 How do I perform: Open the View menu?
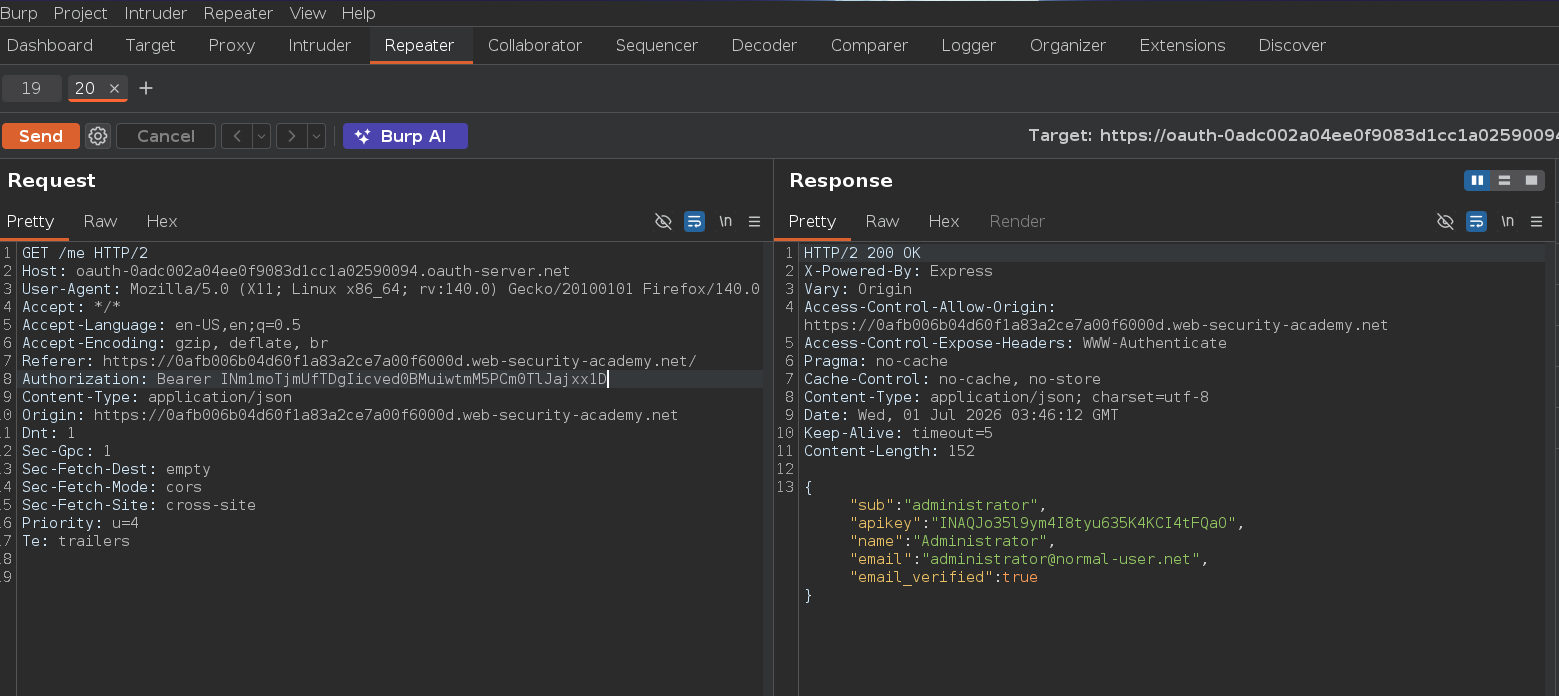308,13
